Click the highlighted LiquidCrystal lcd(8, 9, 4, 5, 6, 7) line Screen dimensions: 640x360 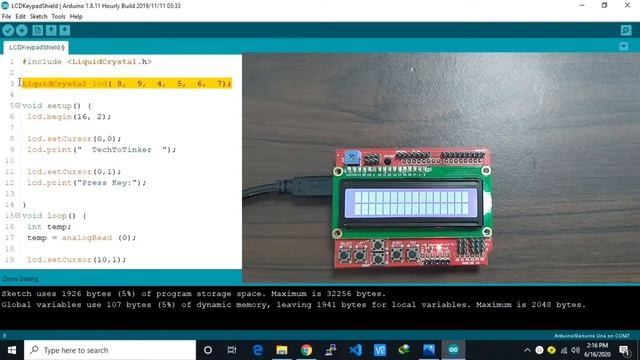[x=127, y=83]
